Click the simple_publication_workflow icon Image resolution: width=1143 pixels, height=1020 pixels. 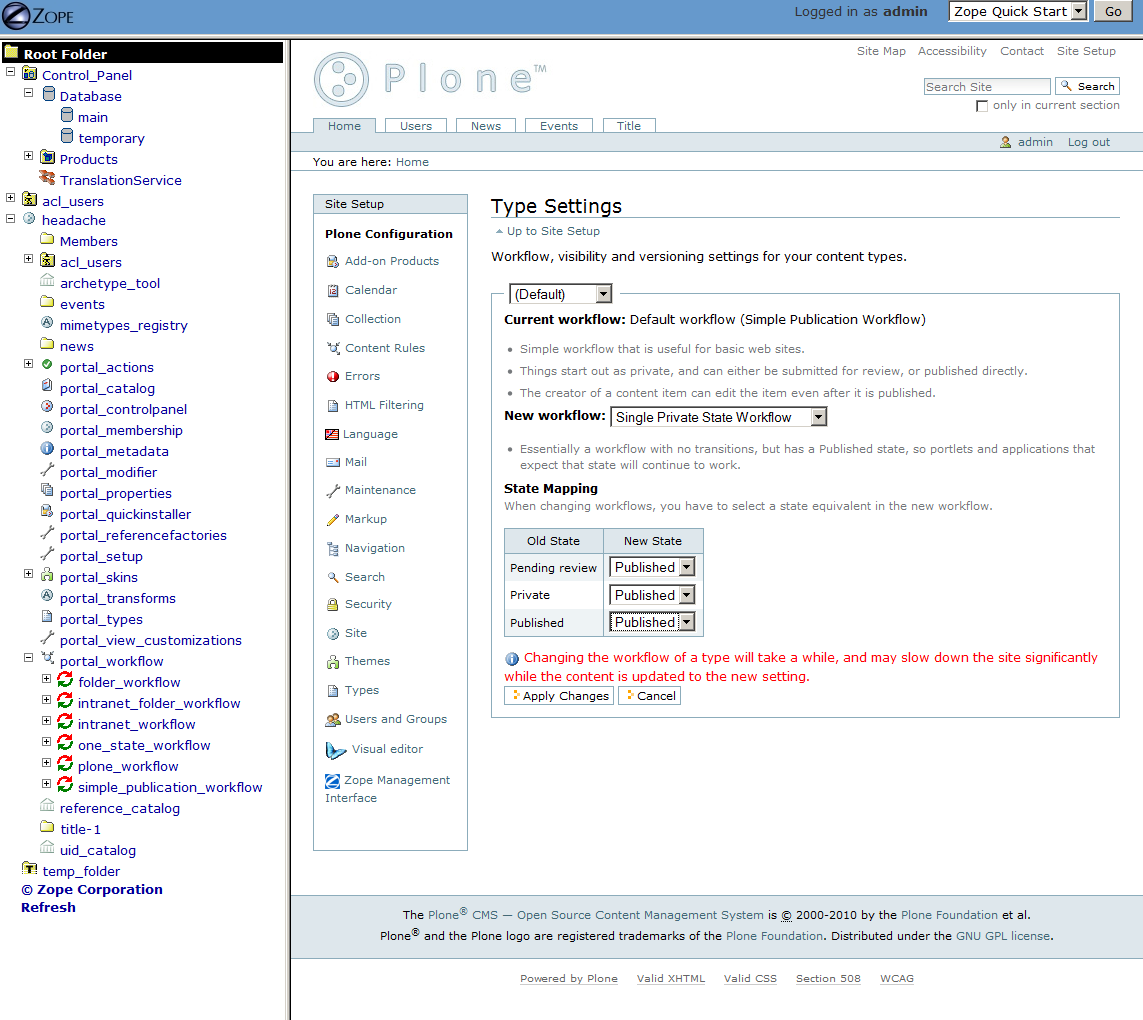coord(65,785)
